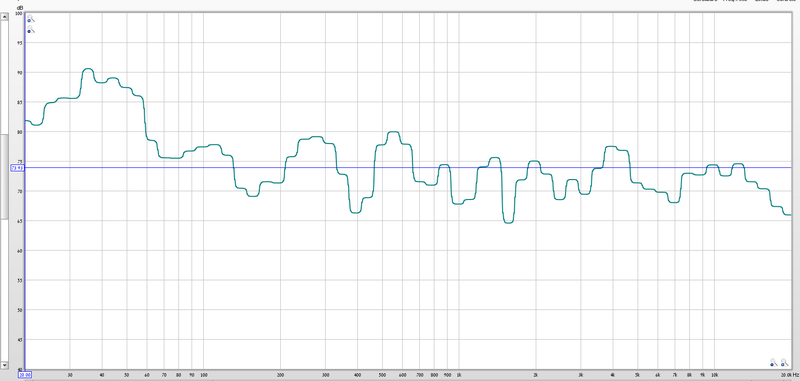Click the curve dip near 400 Hz
Screen dimensions: 800x381
tap(356, 212)
